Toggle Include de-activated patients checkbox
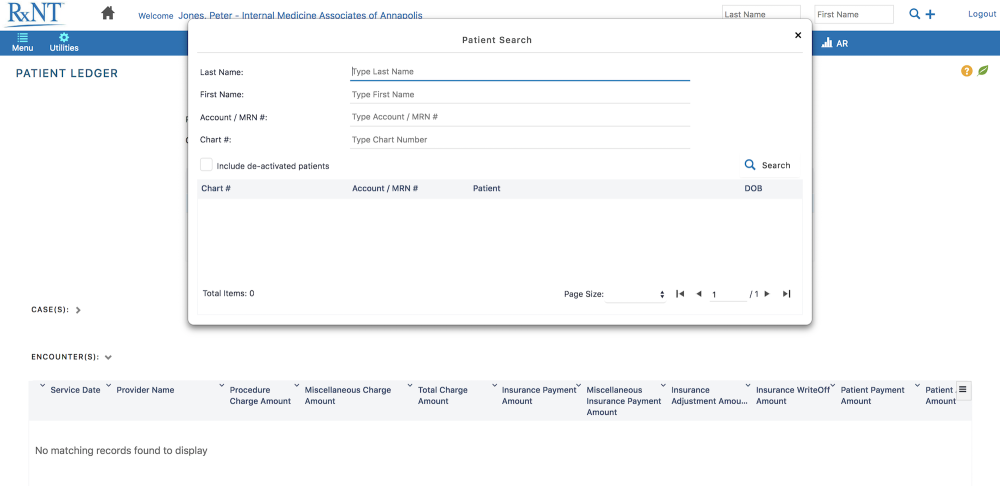Image resolution: width=1000 pixels, height=486 pixels. pos(206,165)
